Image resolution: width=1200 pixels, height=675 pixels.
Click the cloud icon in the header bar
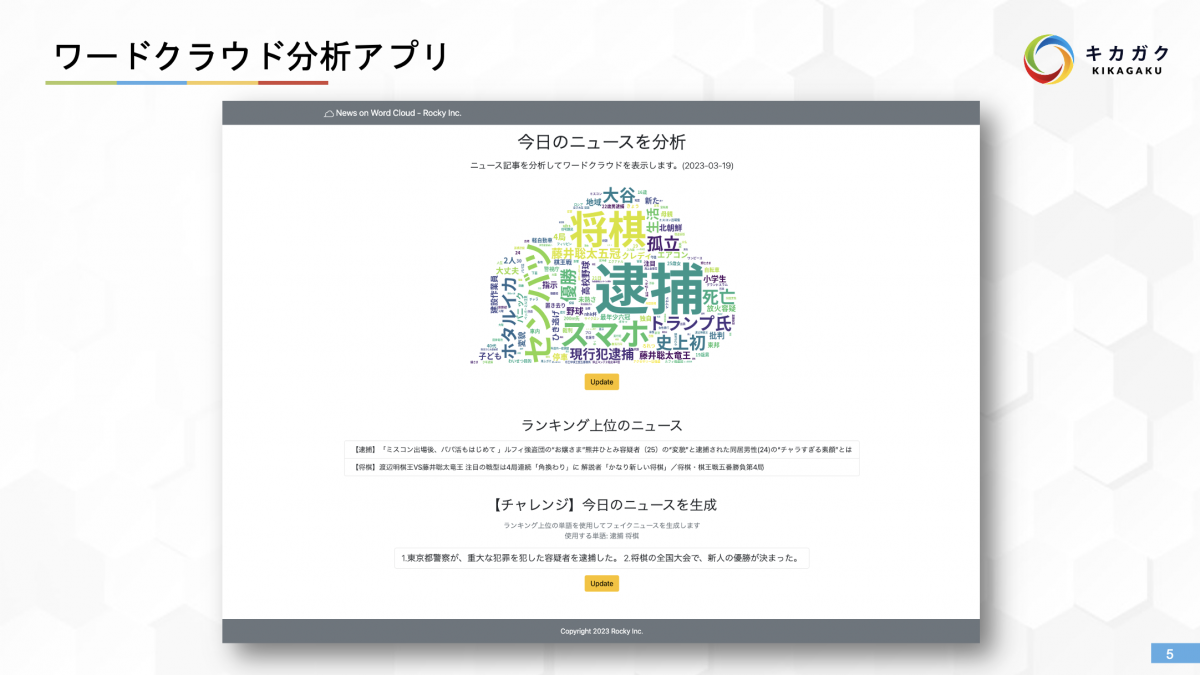point(329,112)
